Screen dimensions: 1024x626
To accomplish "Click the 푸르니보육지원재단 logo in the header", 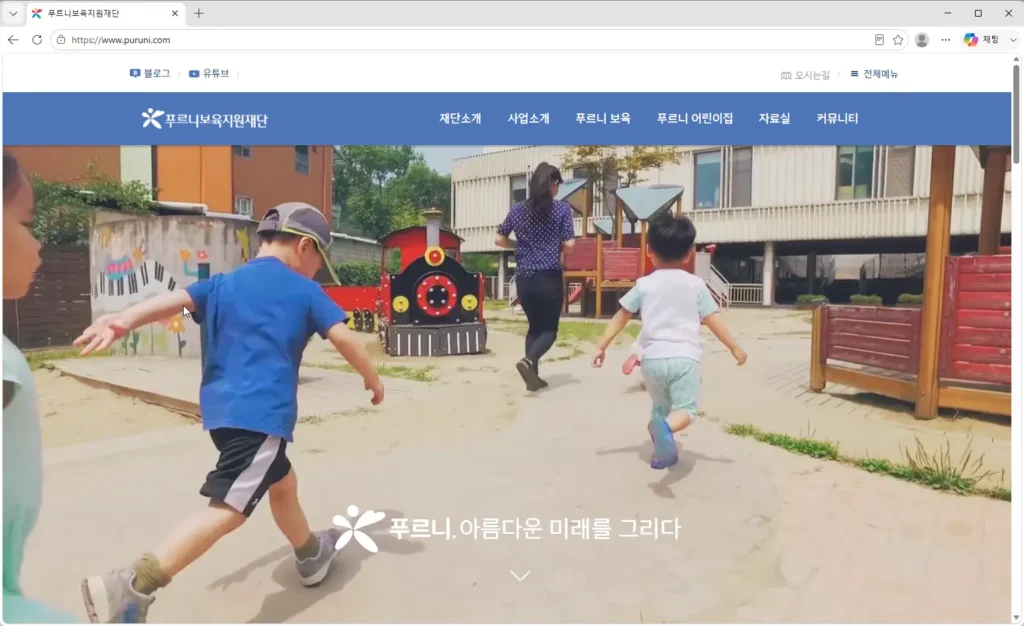I will [x=204, y=119].
